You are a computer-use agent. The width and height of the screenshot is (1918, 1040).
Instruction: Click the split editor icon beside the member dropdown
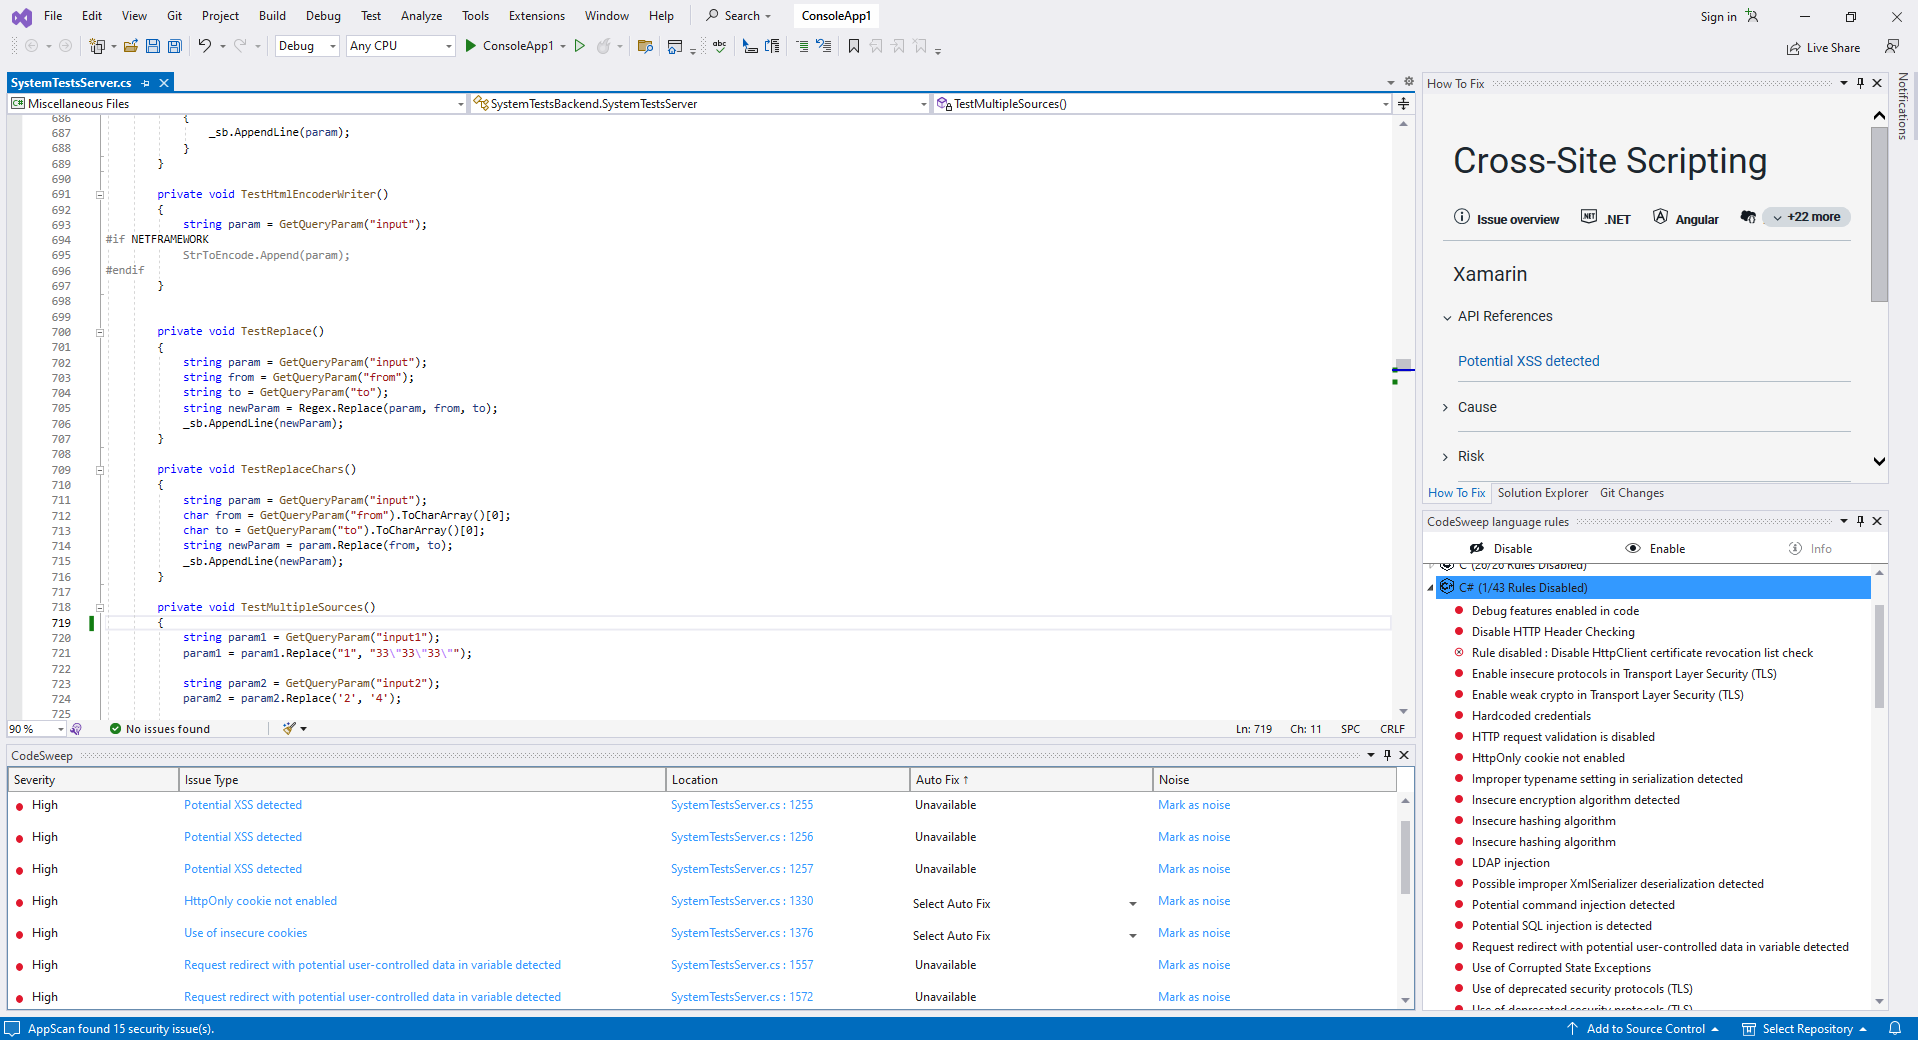point(1404,104)
